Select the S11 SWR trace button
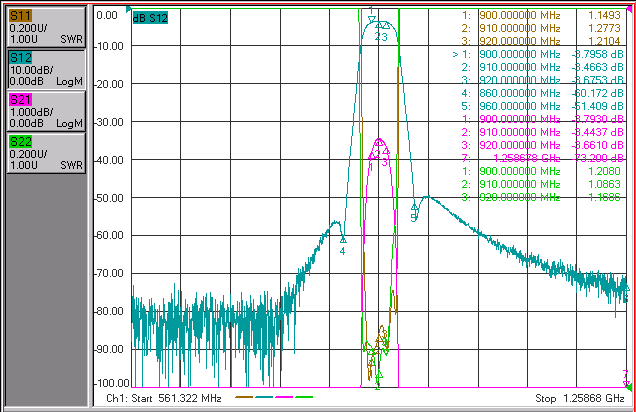This screenshot has height=412, width=636. point(46,27)
